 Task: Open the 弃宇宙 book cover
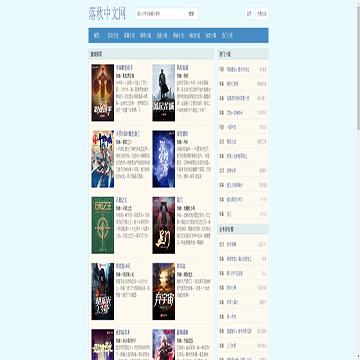[164, 291]
